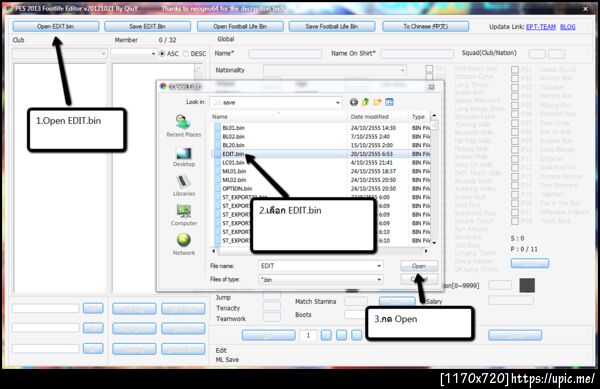The height and width of the screenshot is (389, 600).
Task: Open Desktop location in dialog sidebar
Action: [184, 157]
